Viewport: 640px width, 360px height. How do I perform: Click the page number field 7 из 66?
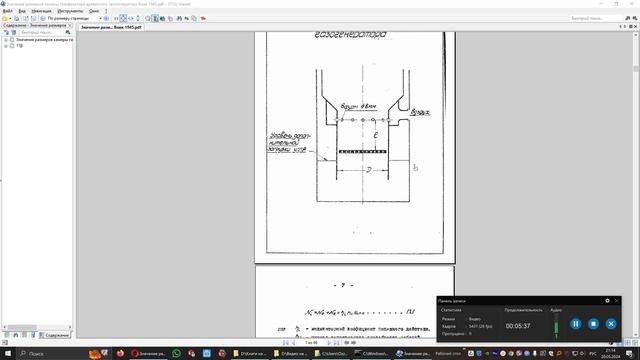(x=311, y=343)
